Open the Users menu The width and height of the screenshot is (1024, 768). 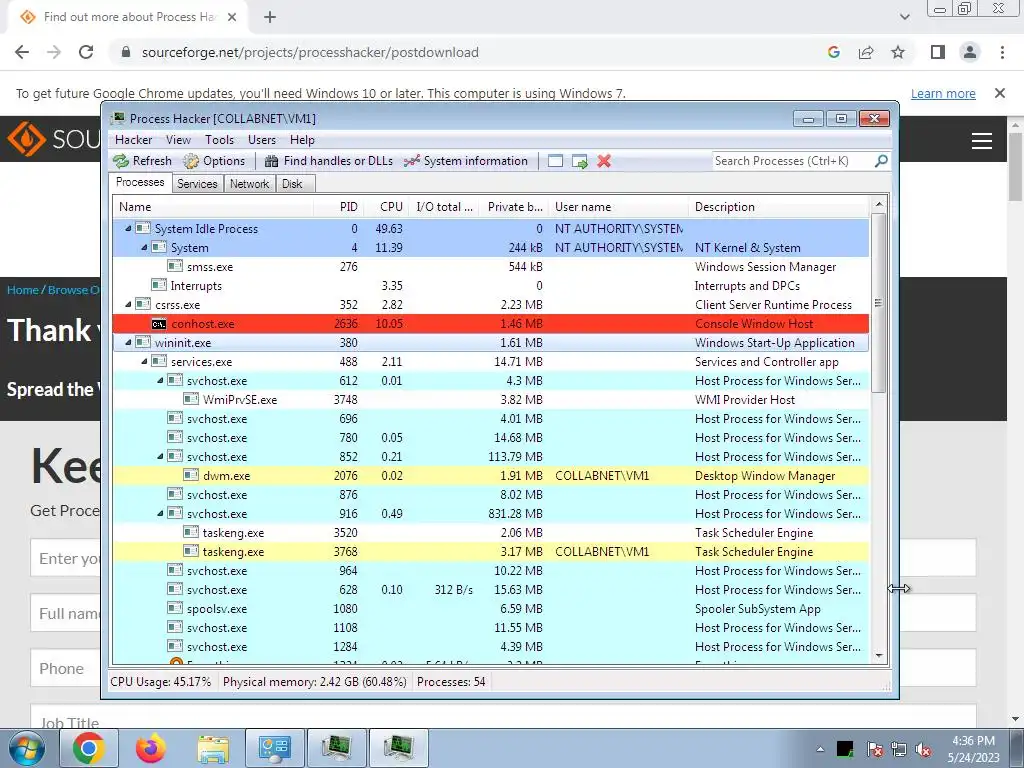pyautogui.click(x=261, y=140)
